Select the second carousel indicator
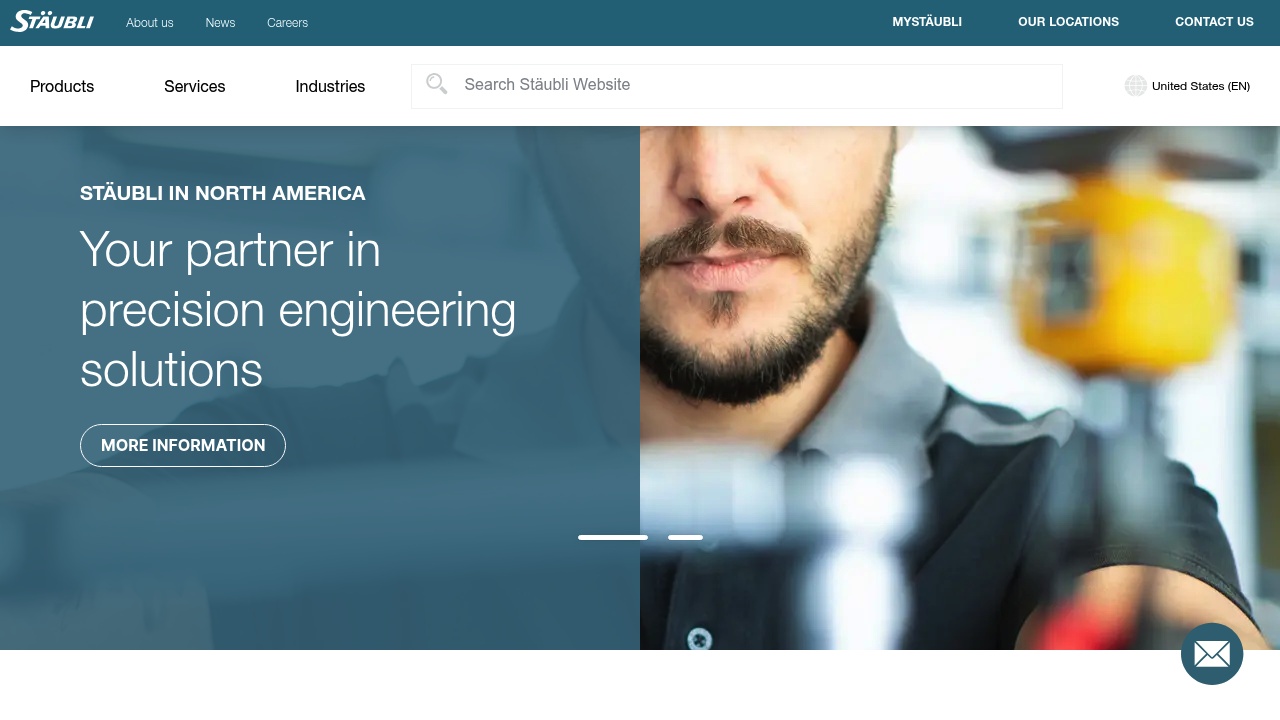This screenshot has width=1280, height=720. point(686,537)
